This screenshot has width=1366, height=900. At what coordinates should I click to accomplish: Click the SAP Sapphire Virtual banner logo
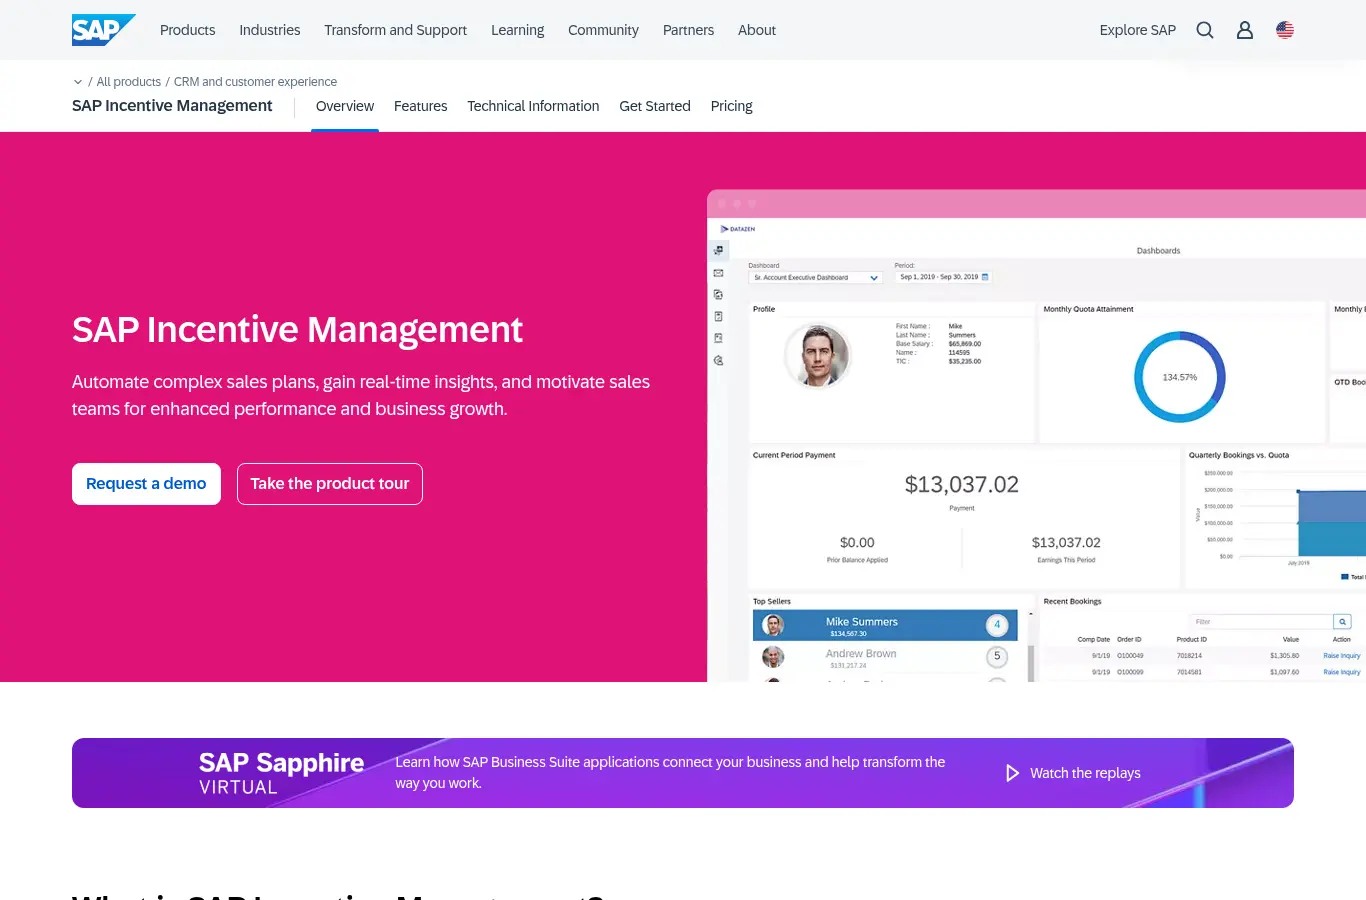[x=281, y=773]
